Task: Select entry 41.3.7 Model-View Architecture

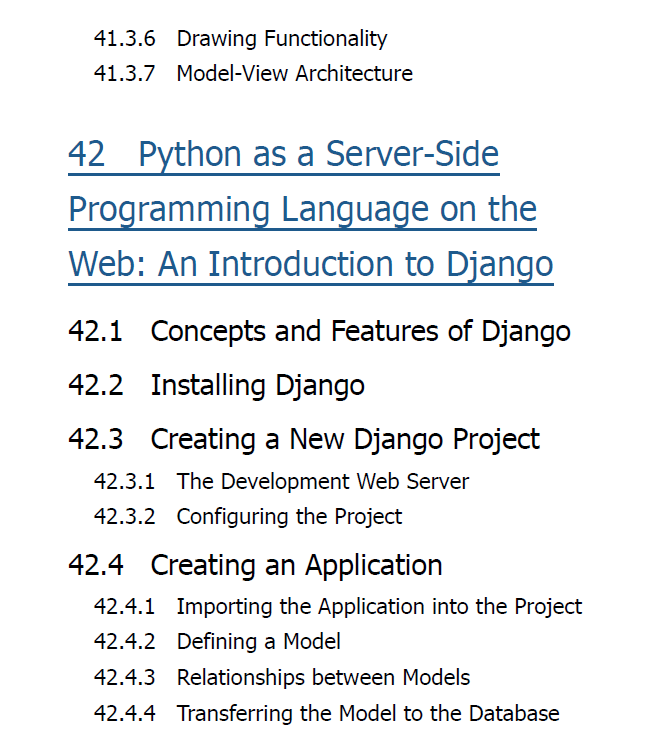Action: 253,74
